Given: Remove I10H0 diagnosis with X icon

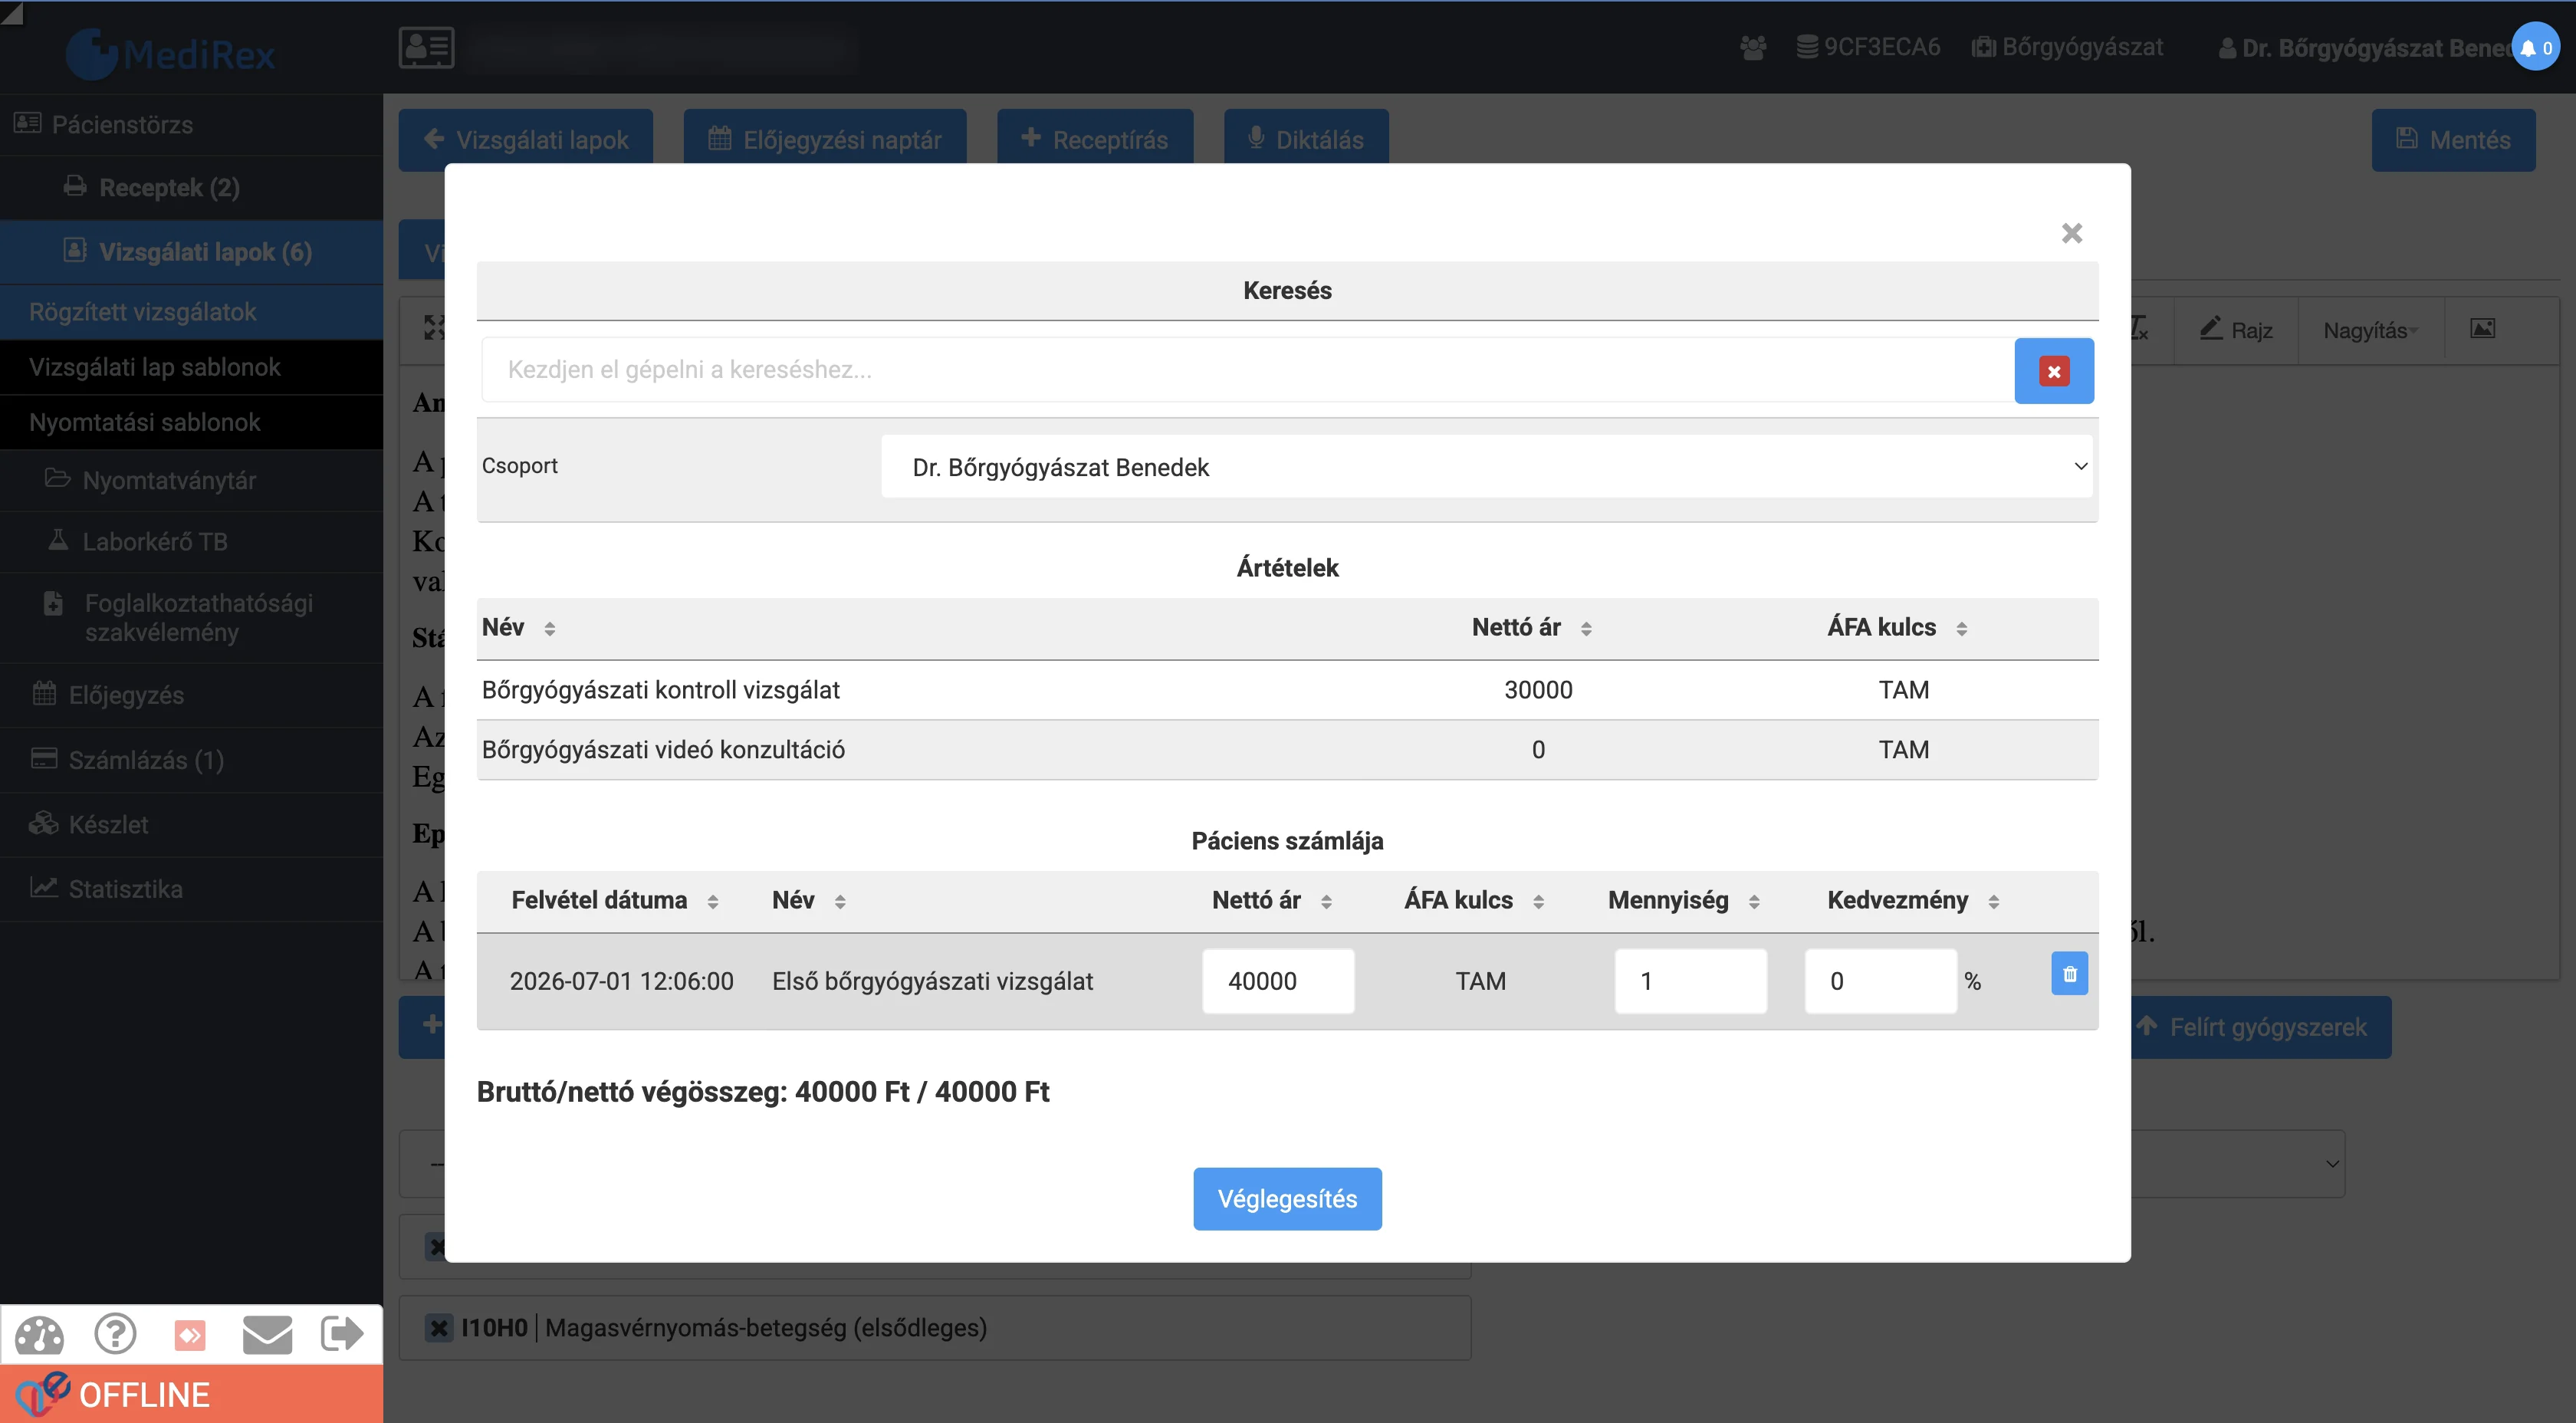Looking at the screenshot, I should click(x=438, y=1328).
